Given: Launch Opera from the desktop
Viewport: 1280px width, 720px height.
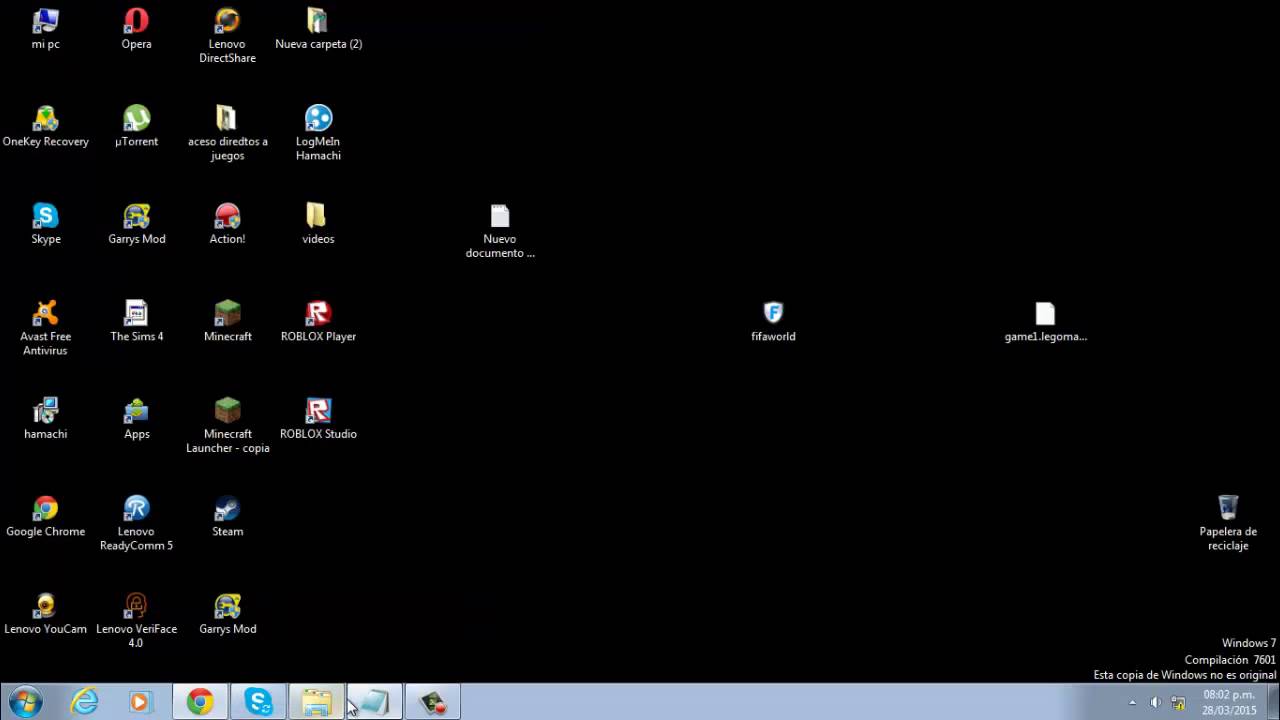Looking at the screenshot, I should click(137, 29).
